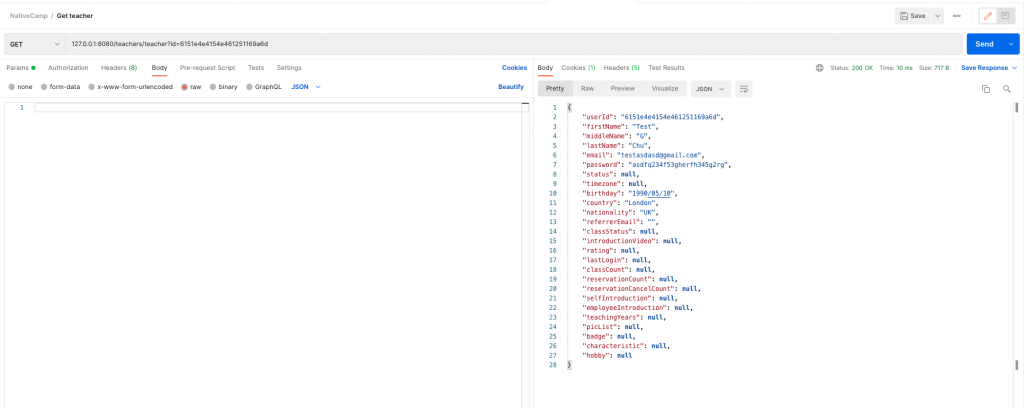This screenshot has height=408, width=1024.
Task: Click the Save floppy disk button
Action: 912,16
